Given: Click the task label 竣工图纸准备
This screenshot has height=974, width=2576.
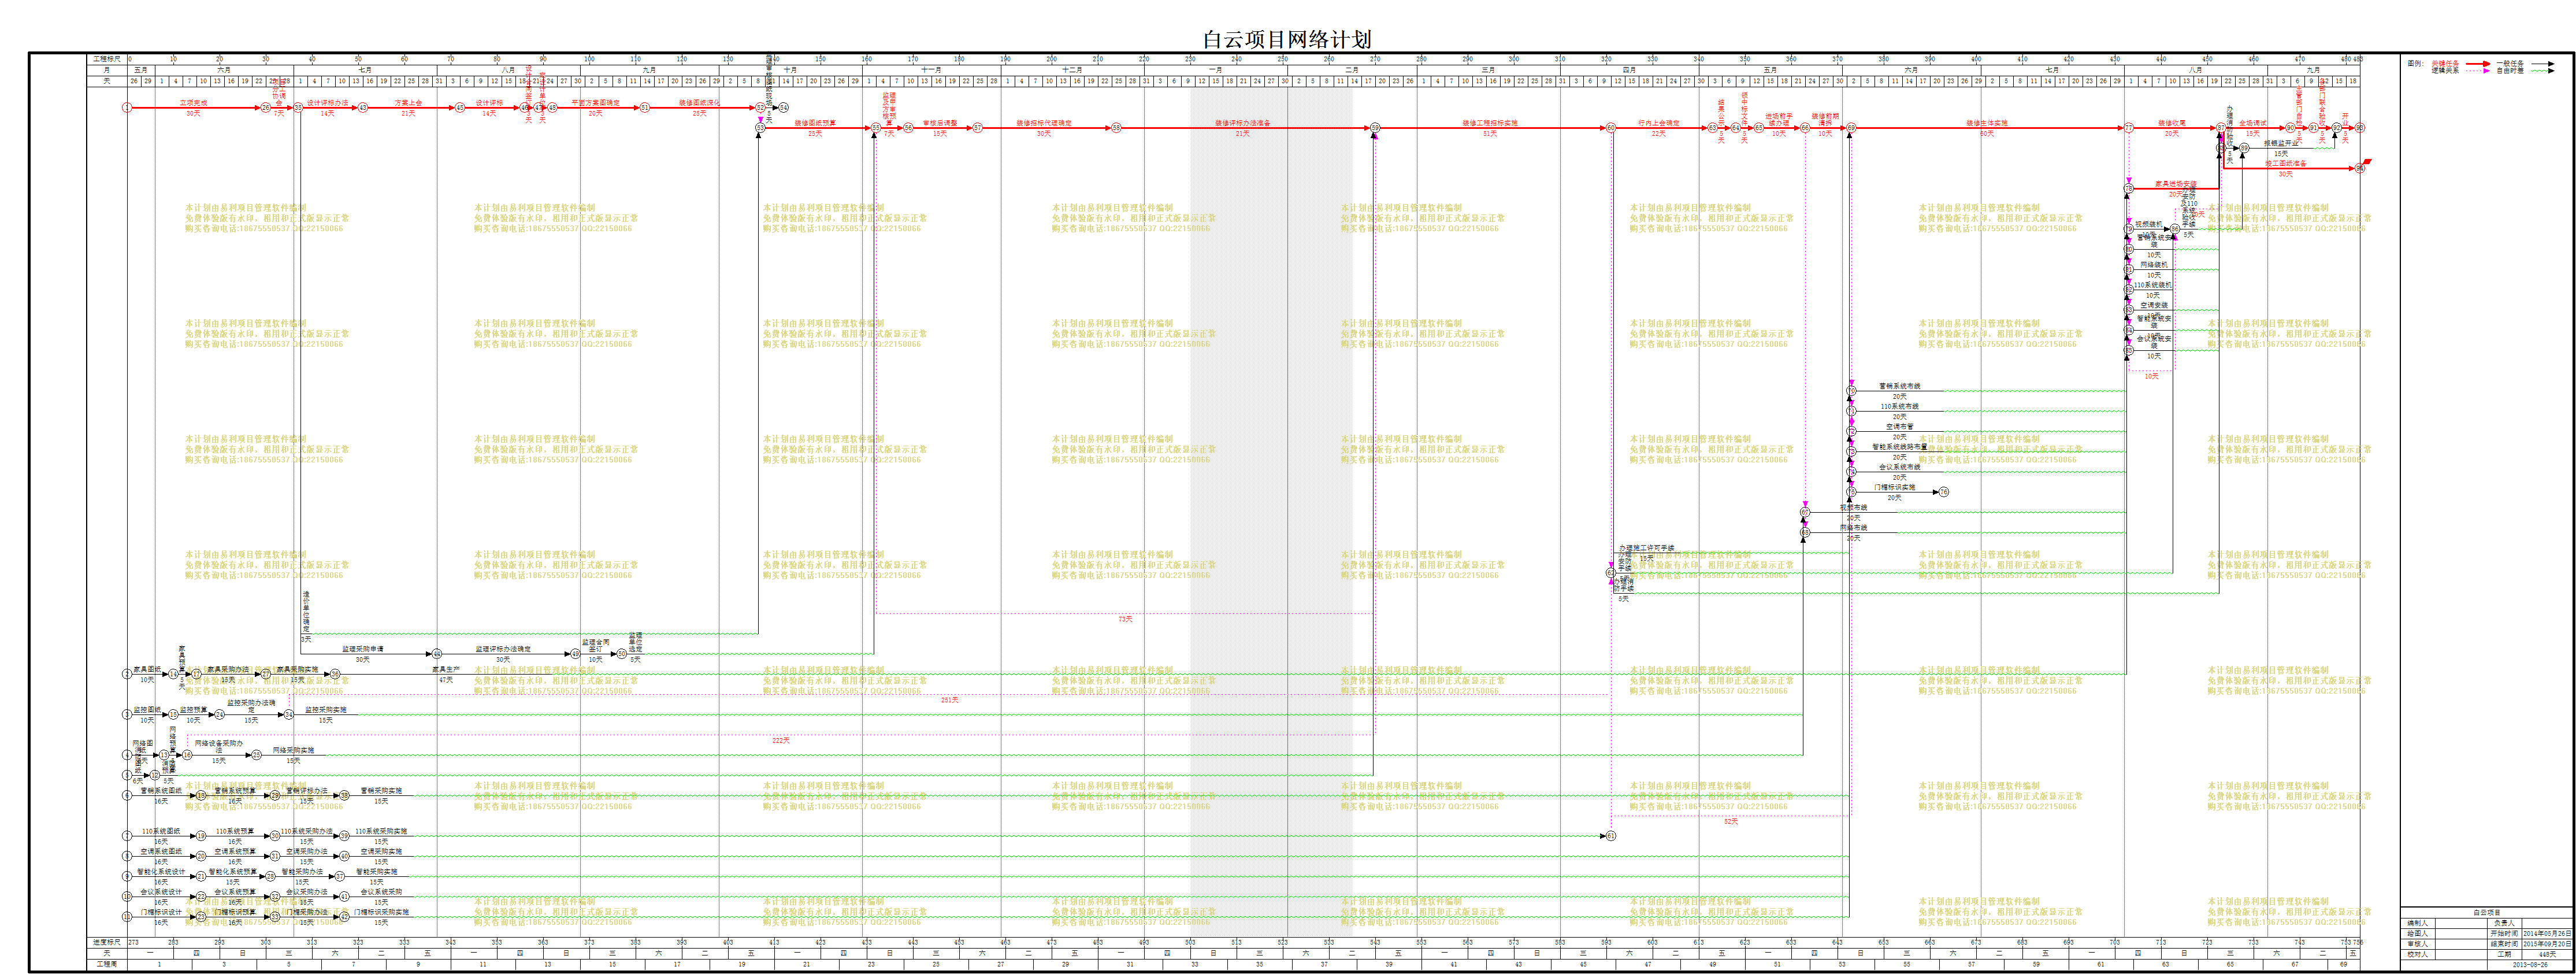Looking at the screenshot, I should coord(2286,163).
